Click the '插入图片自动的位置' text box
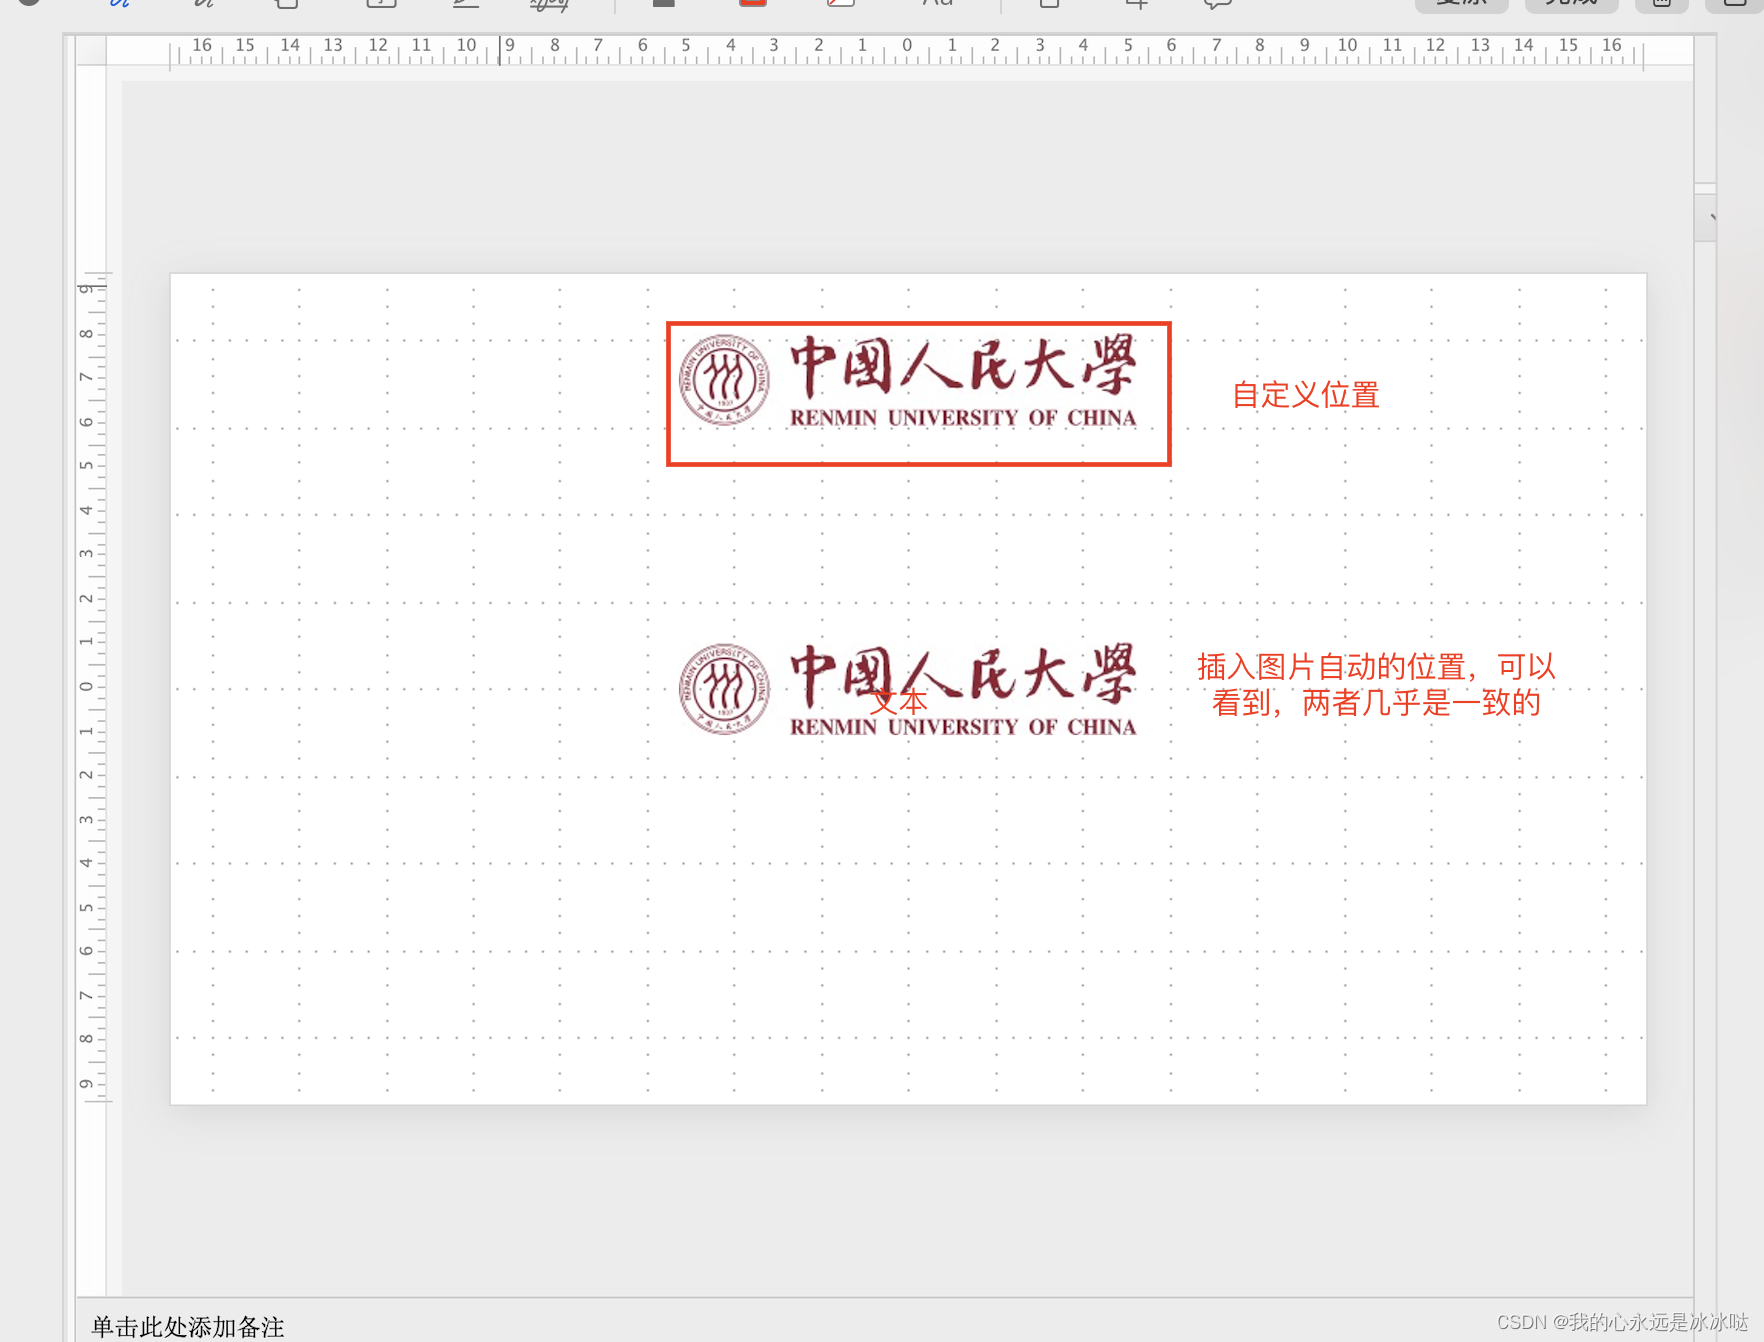This screenshot has height=1342, width=1764. coord(1376,685)
